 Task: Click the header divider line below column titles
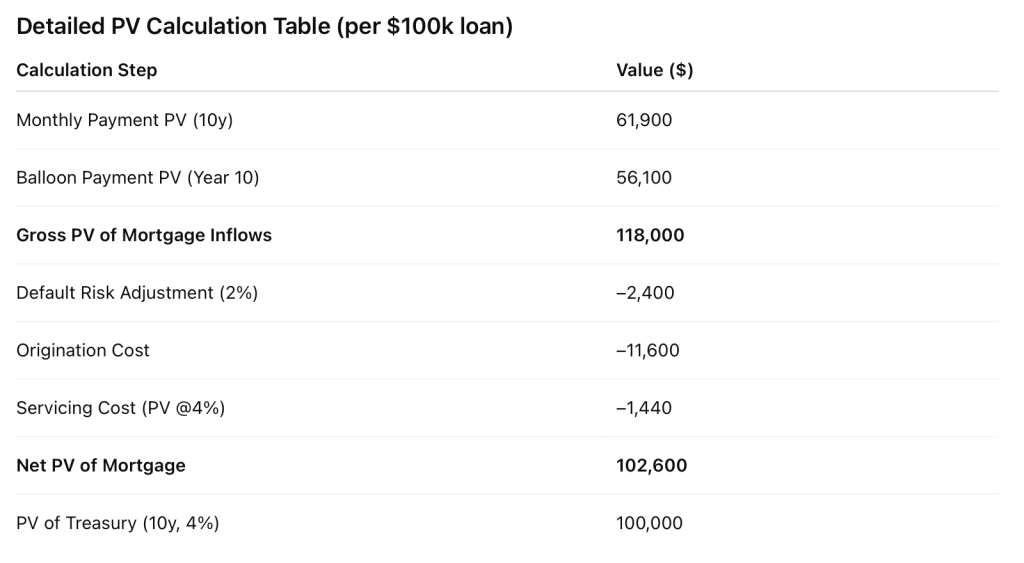click(x=507, y=92)
